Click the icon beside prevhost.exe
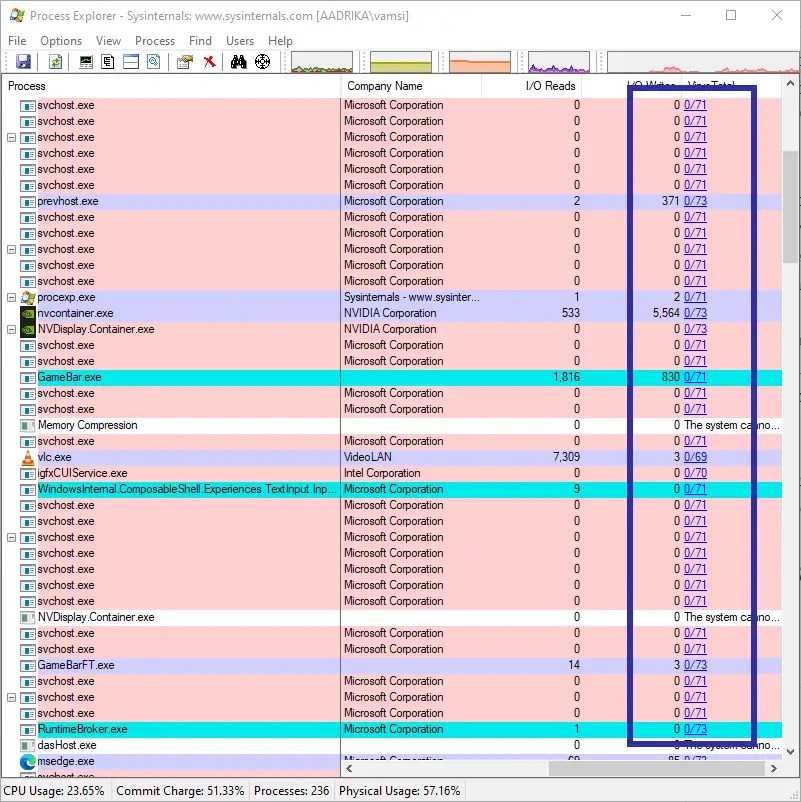This screenshot has width=801, height=802. click(x=27, y=202)
